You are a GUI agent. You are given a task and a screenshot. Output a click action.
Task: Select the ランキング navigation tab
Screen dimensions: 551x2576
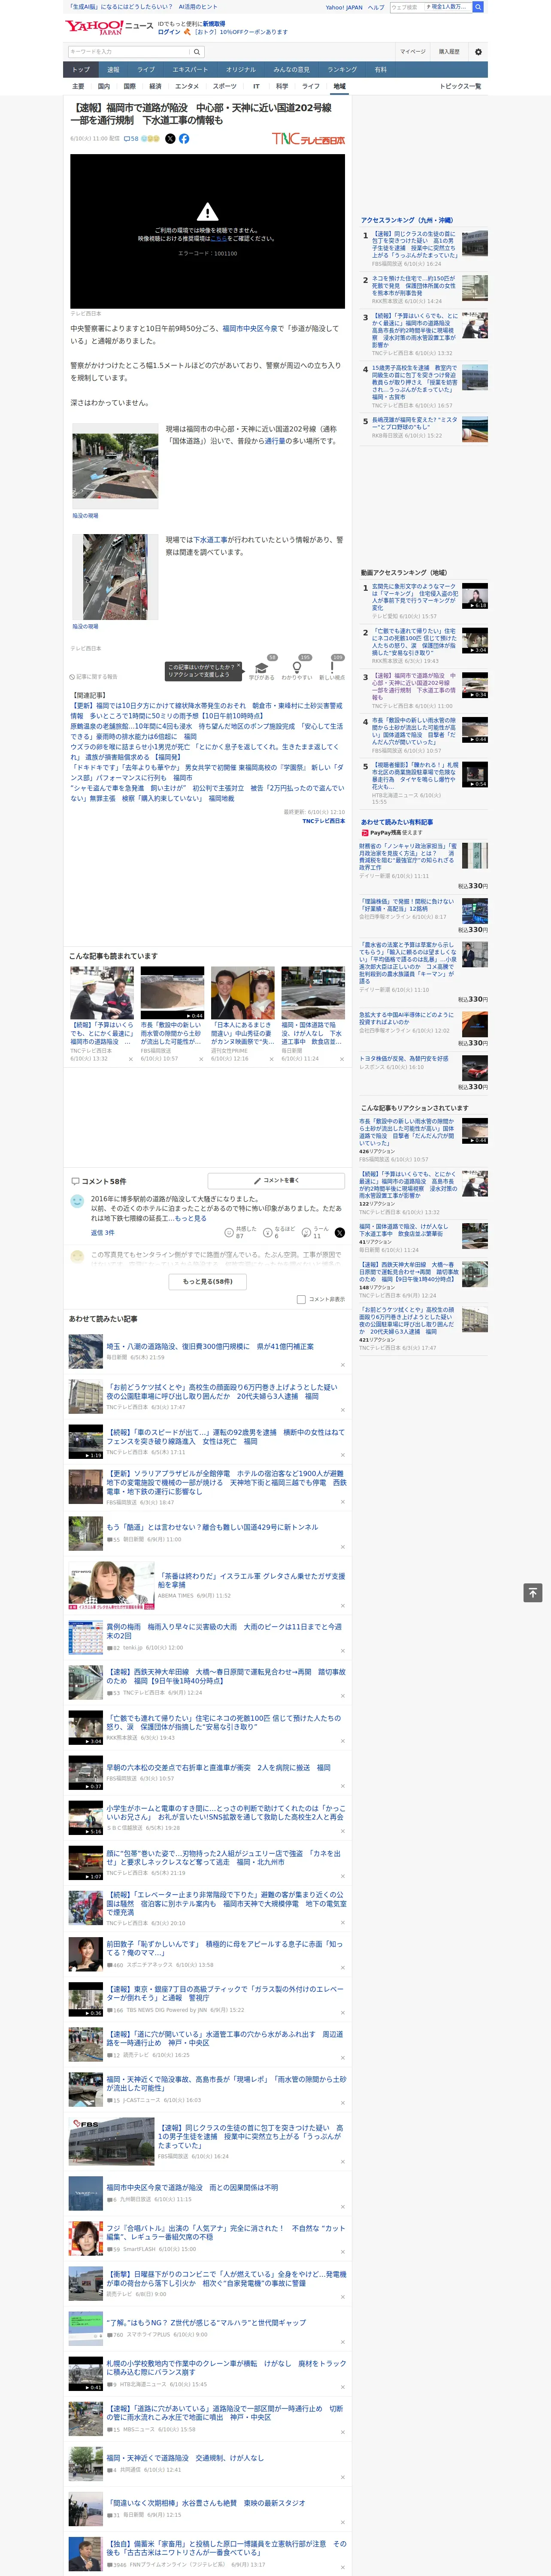pyautogui.click(x=342, y=69)
